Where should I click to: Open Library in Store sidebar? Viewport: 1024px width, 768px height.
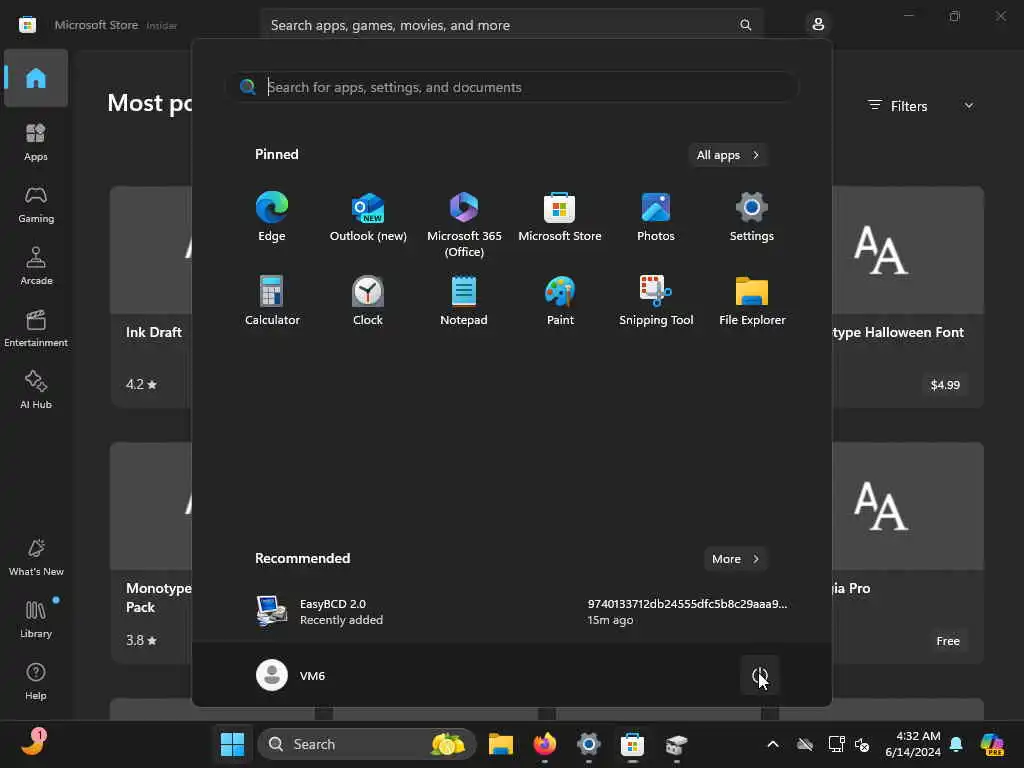click(x=36, y=620)
